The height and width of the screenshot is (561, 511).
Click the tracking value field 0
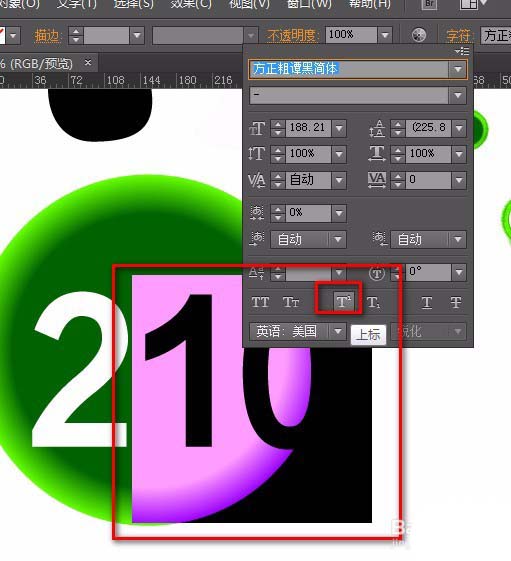tap(428, 180)
